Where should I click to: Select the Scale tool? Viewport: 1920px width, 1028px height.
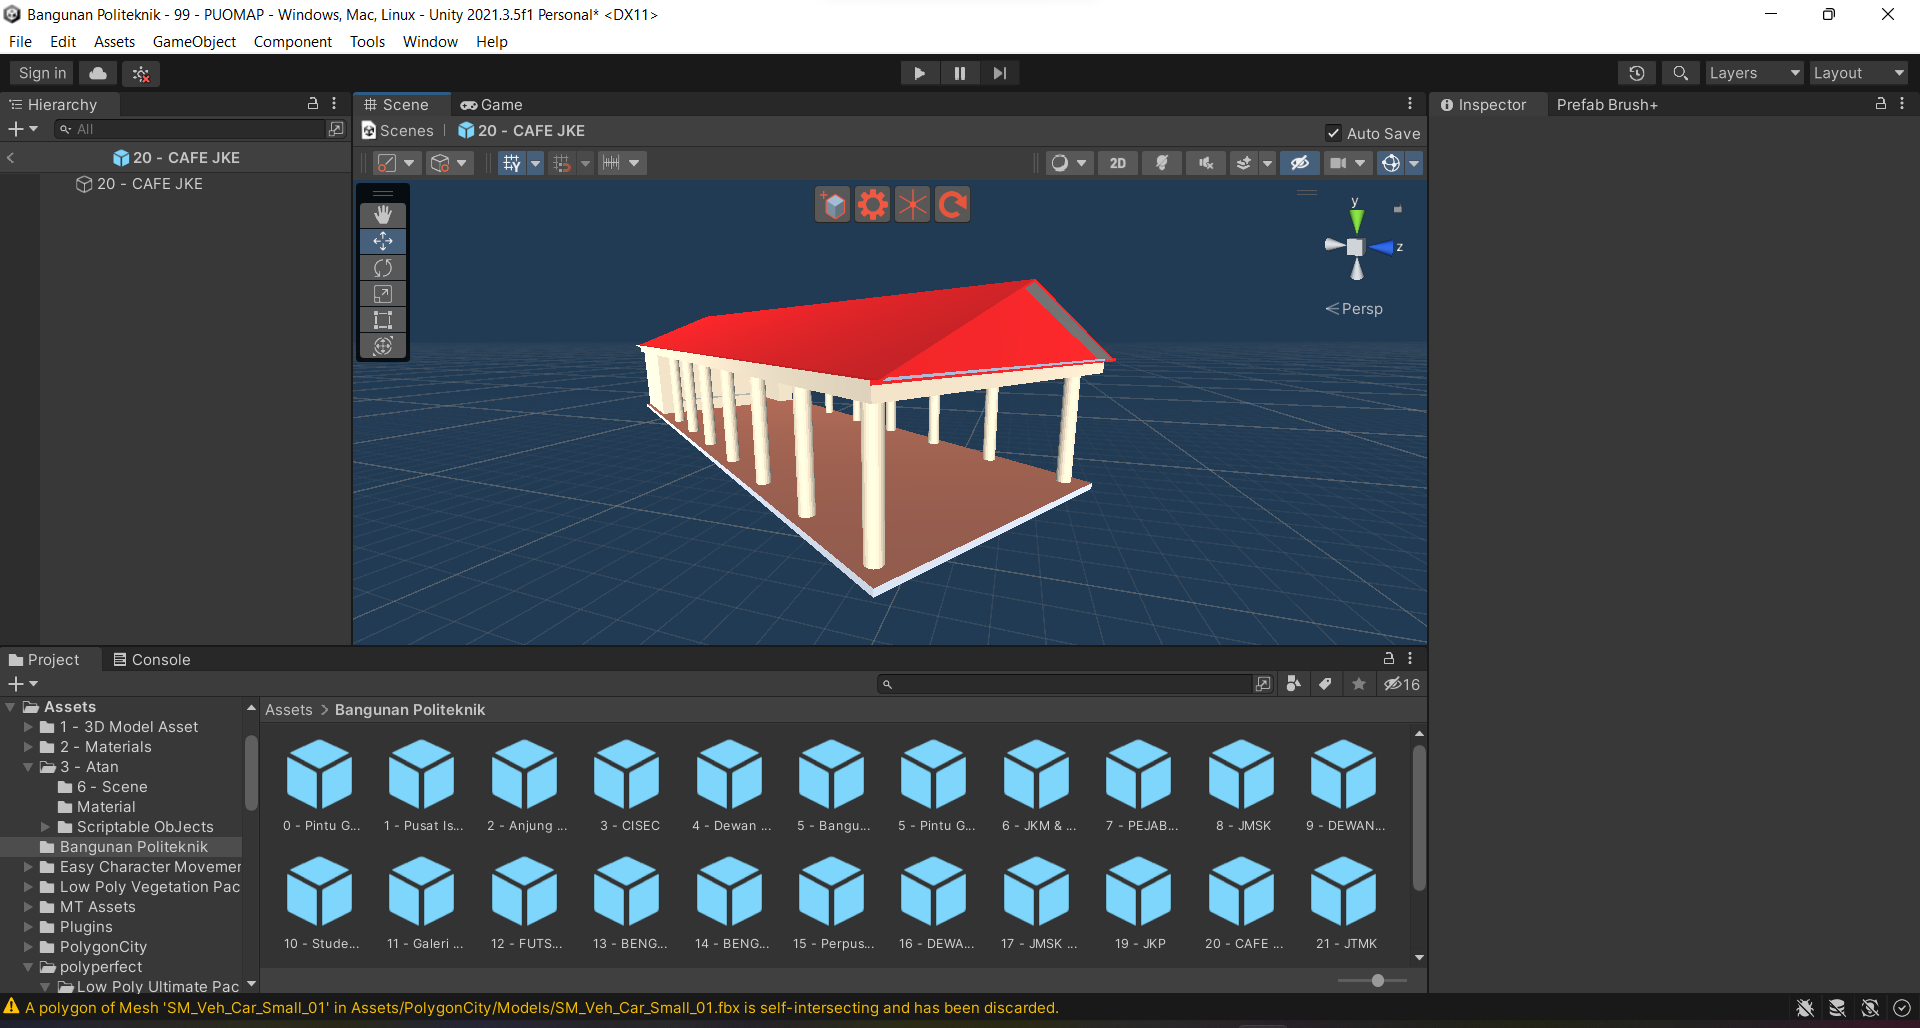pos(383,294)
